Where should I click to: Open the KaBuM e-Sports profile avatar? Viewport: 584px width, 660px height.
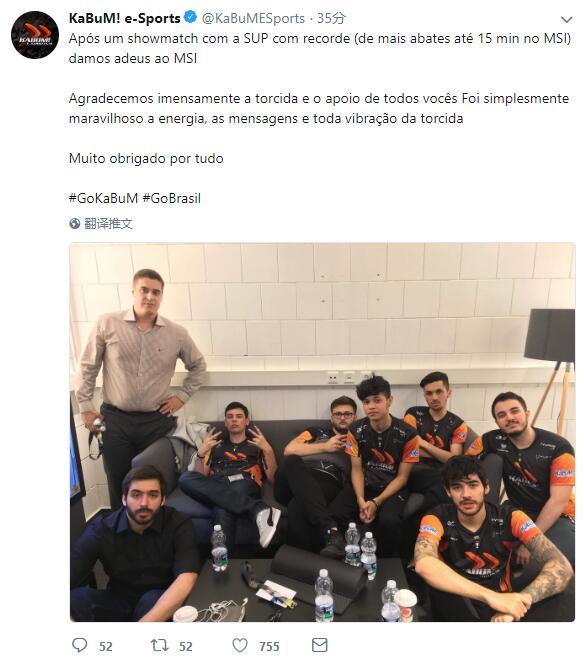35,35
